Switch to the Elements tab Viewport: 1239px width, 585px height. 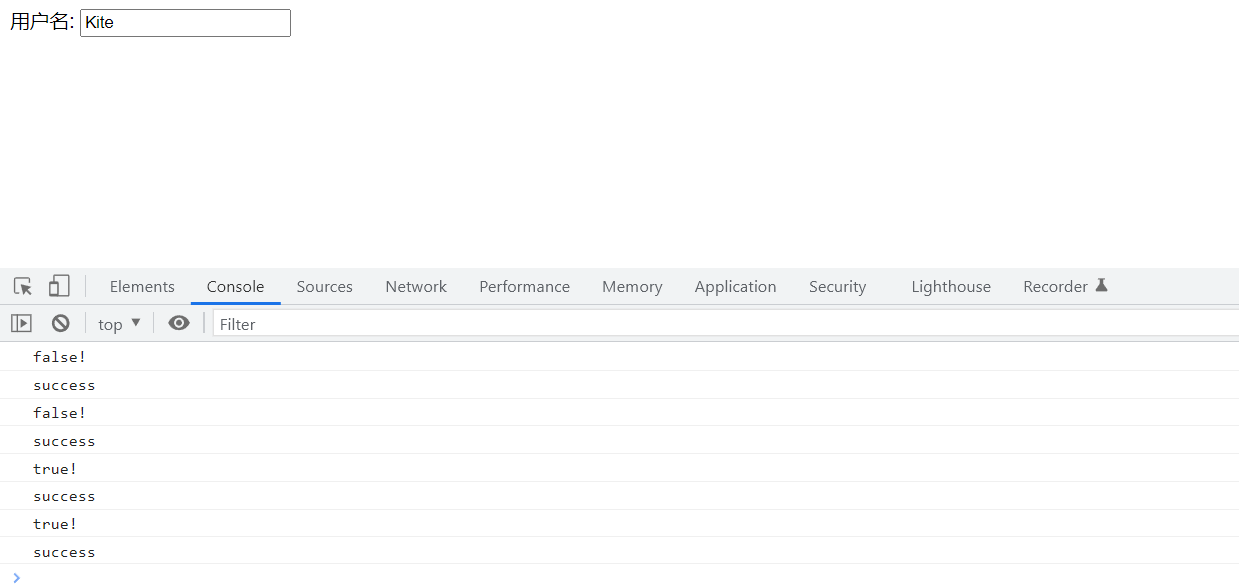(x=142, y=287)
